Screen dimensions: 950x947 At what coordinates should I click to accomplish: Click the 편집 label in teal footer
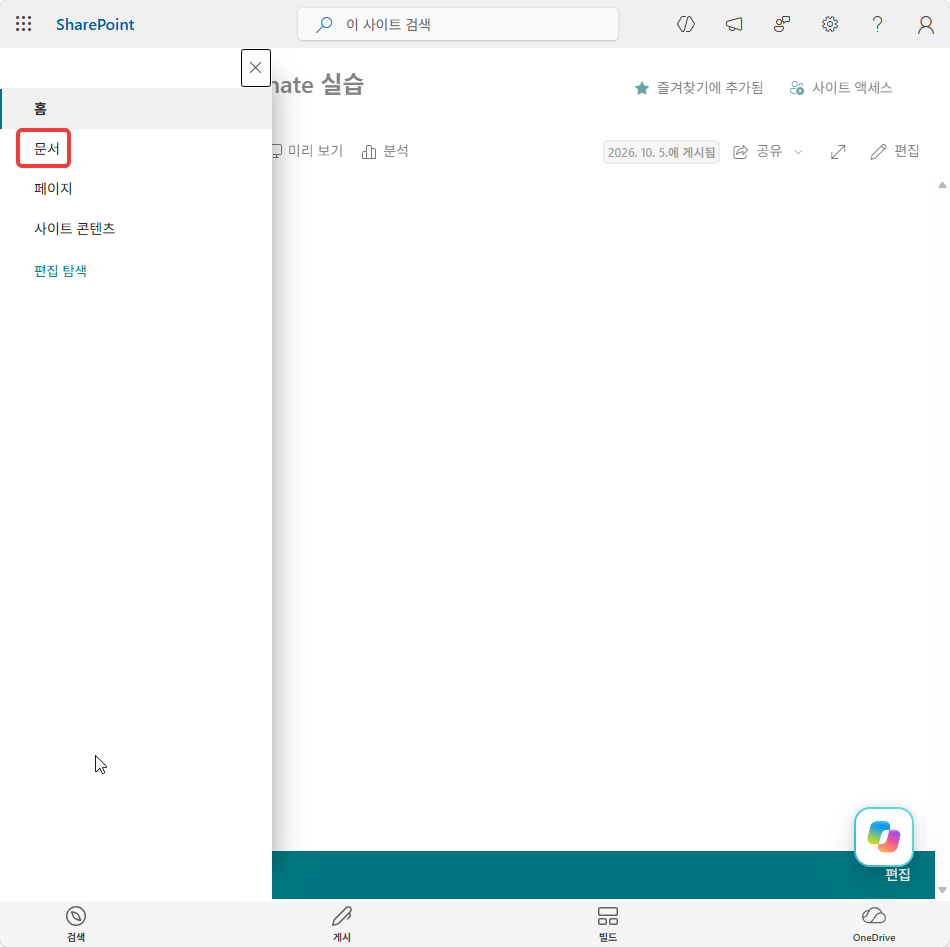click(x=897, y=874)
